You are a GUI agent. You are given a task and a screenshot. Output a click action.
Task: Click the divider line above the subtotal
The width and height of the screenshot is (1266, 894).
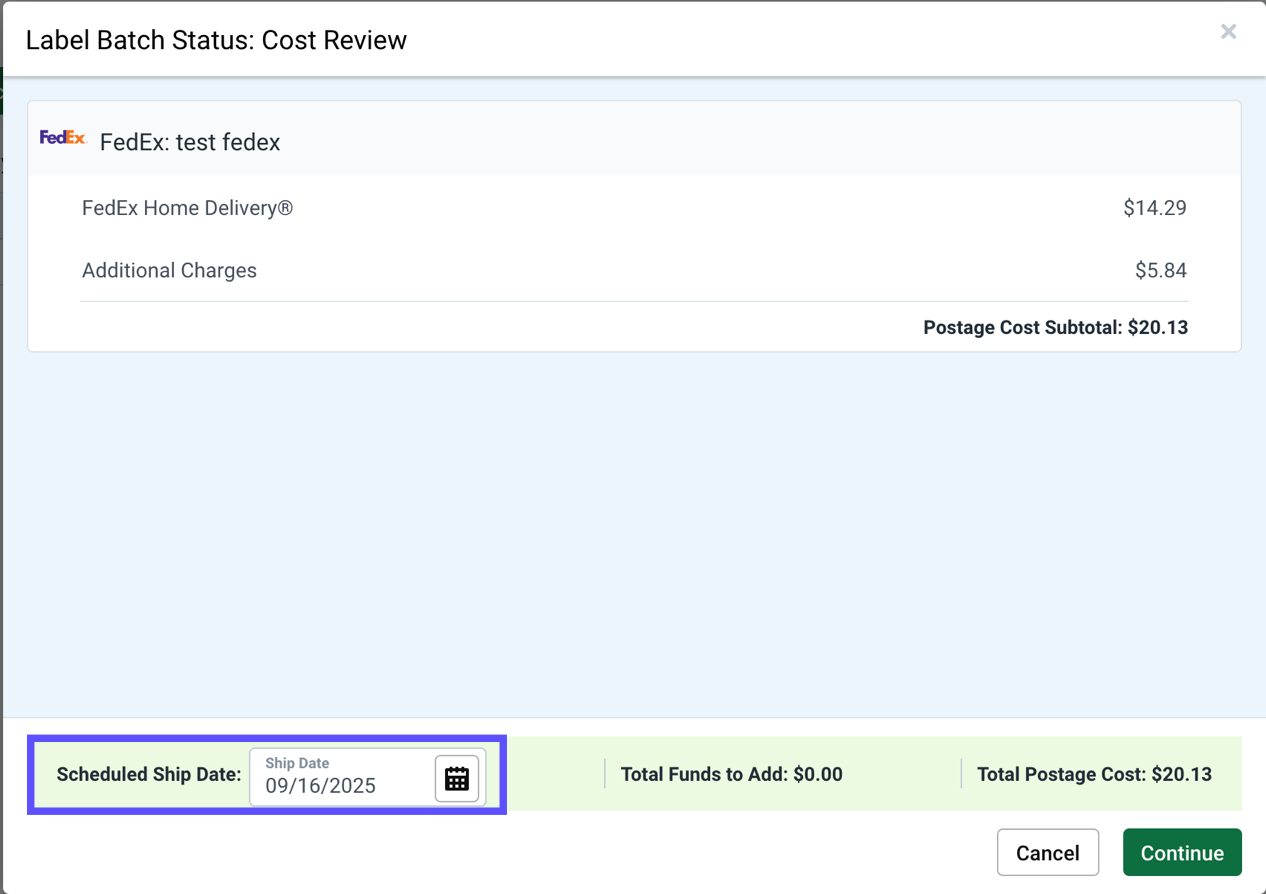tap(634, 301)
